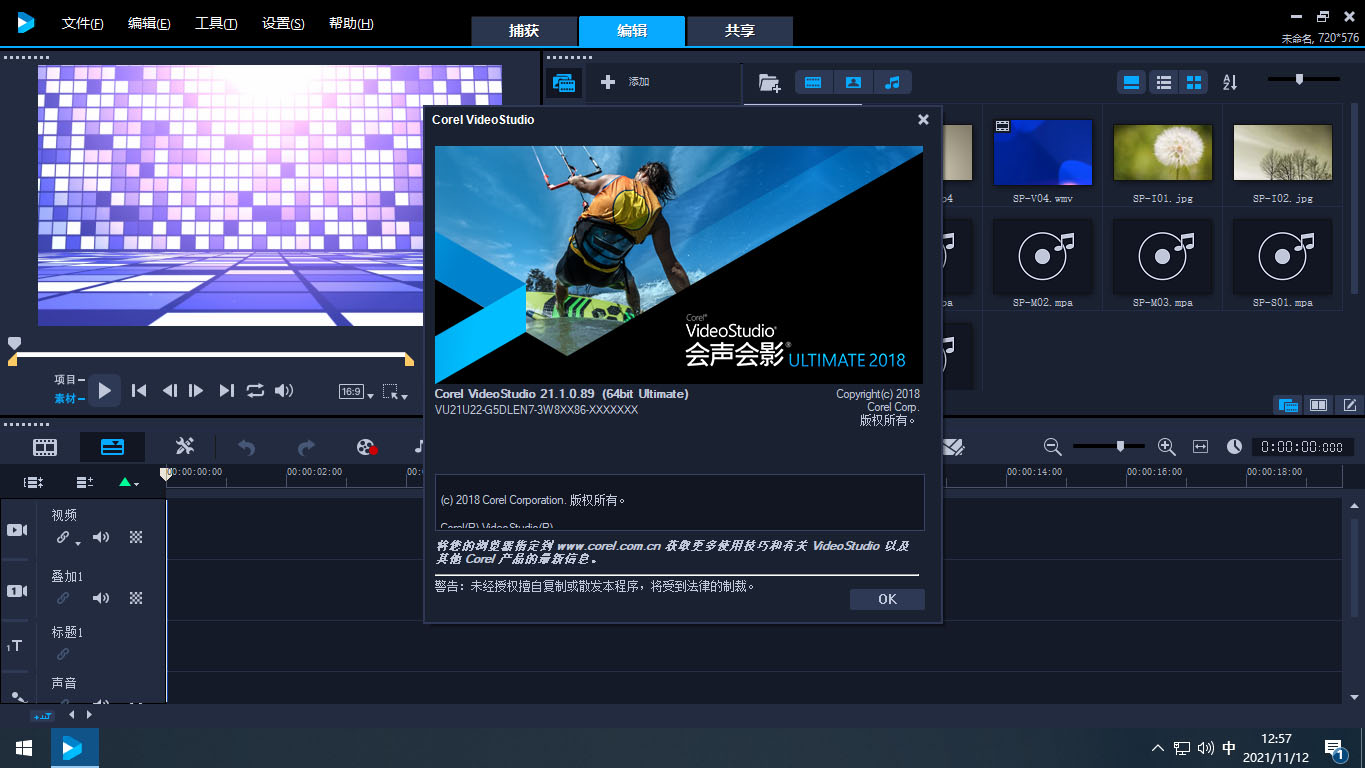Open the 16:9 aspect ratio dropdown
Viewport: 1365px width, 768px height.
[x=357, y=392]
